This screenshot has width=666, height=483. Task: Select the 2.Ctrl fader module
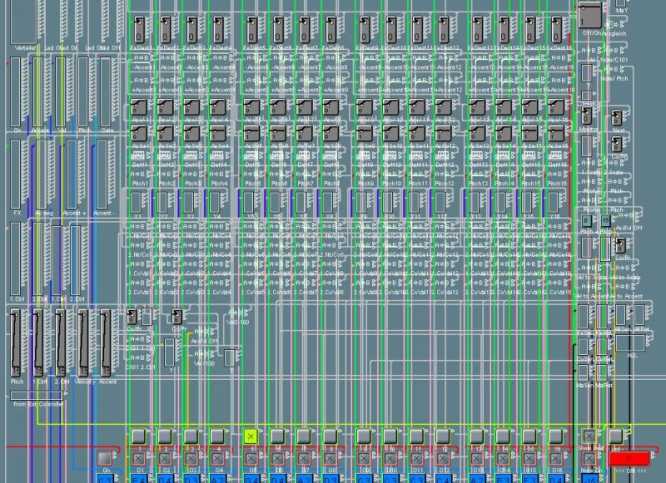pyautogui.click(x=61, y=343)
